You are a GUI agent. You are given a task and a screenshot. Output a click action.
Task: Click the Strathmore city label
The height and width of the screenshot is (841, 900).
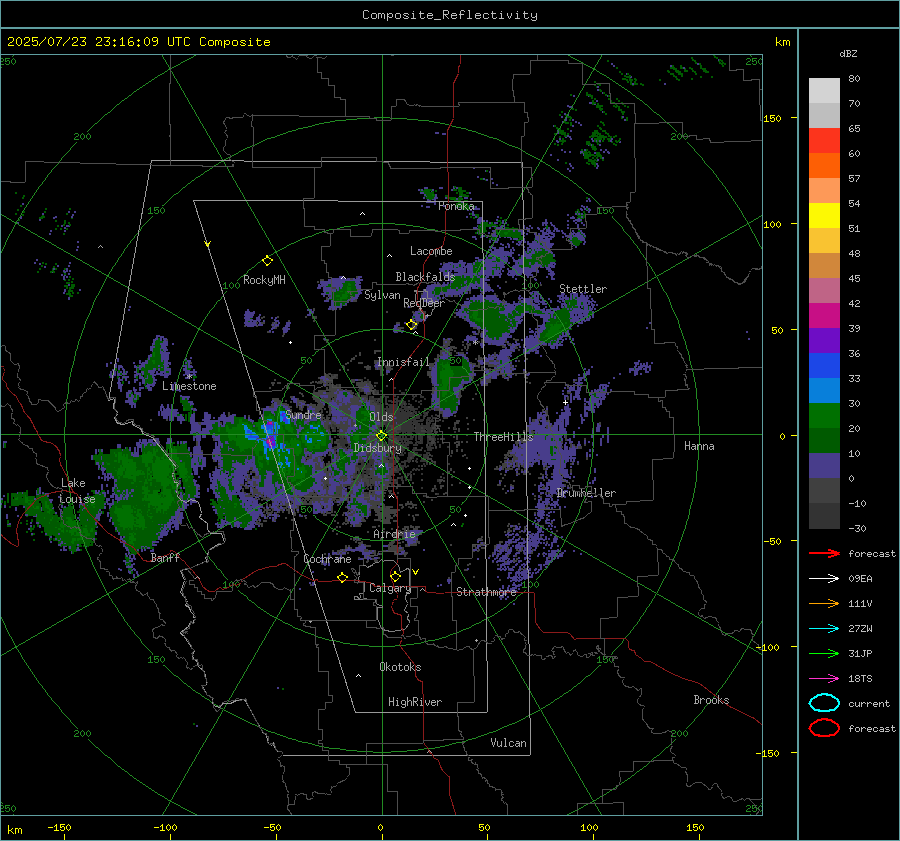click(x=486, y=592)
